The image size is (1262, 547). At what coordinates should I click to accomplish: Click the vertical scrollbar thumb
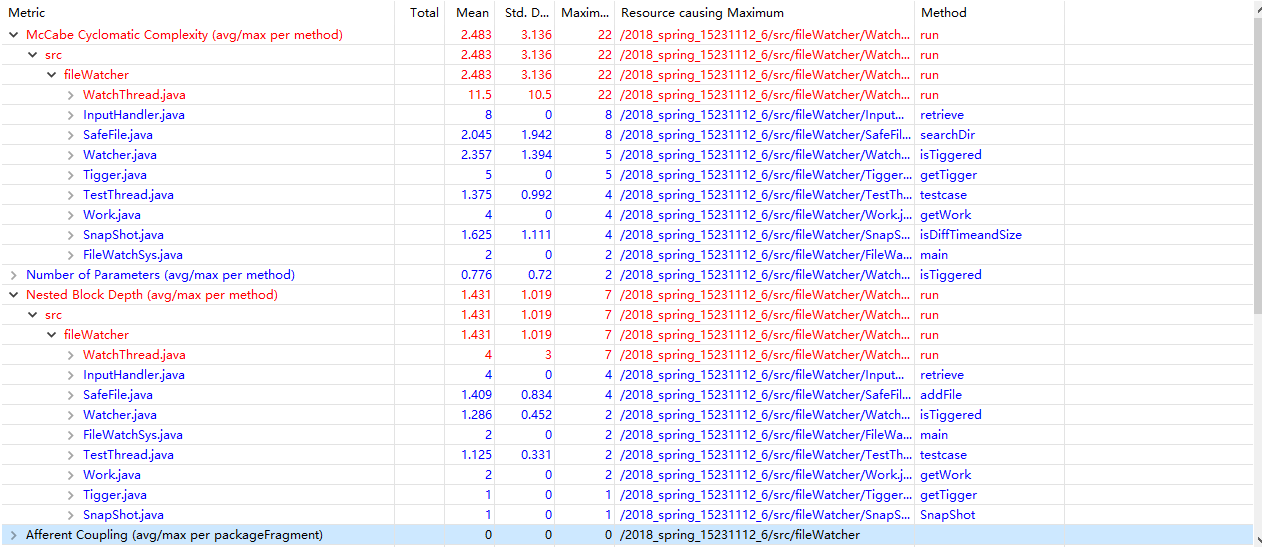(x=1258, y=165)
